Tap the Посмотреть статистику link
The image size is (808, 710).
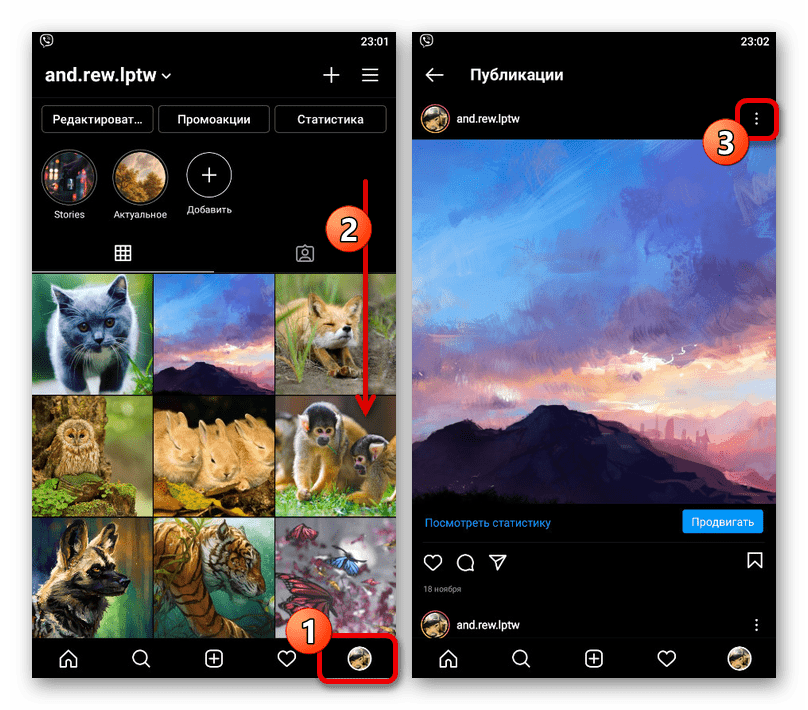click(x=487, y=522)
